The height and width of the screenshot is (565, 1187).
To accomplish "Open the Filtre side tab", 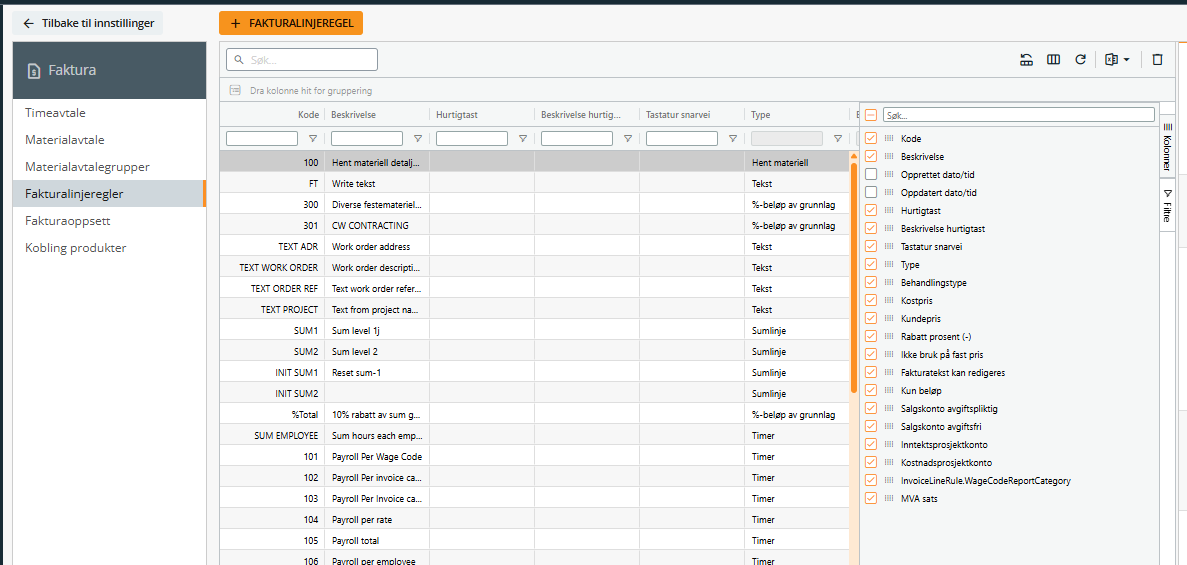I will 1167,204.
